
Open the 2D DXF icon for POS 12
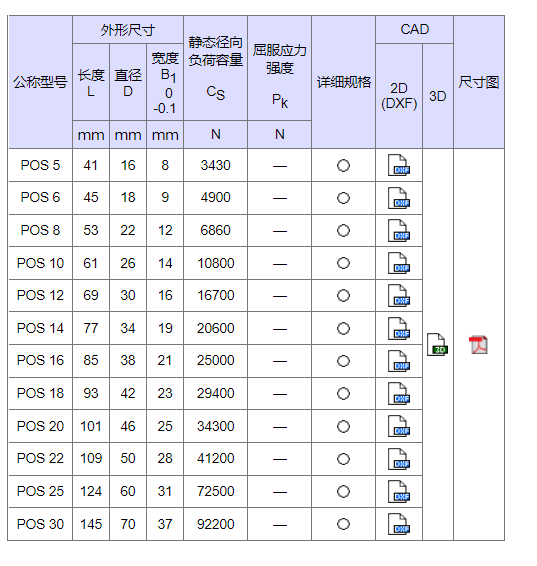coord(399,296)
